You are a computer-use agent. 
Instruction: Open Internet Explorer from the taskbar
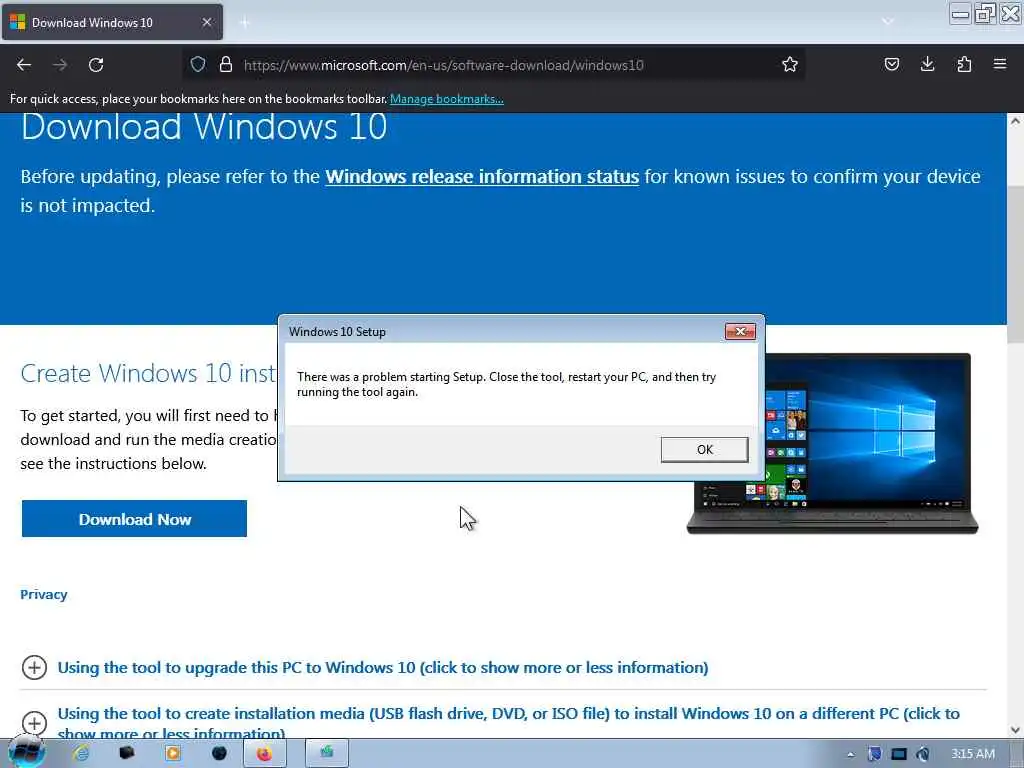pyautogui.click(x=81, y=754)
